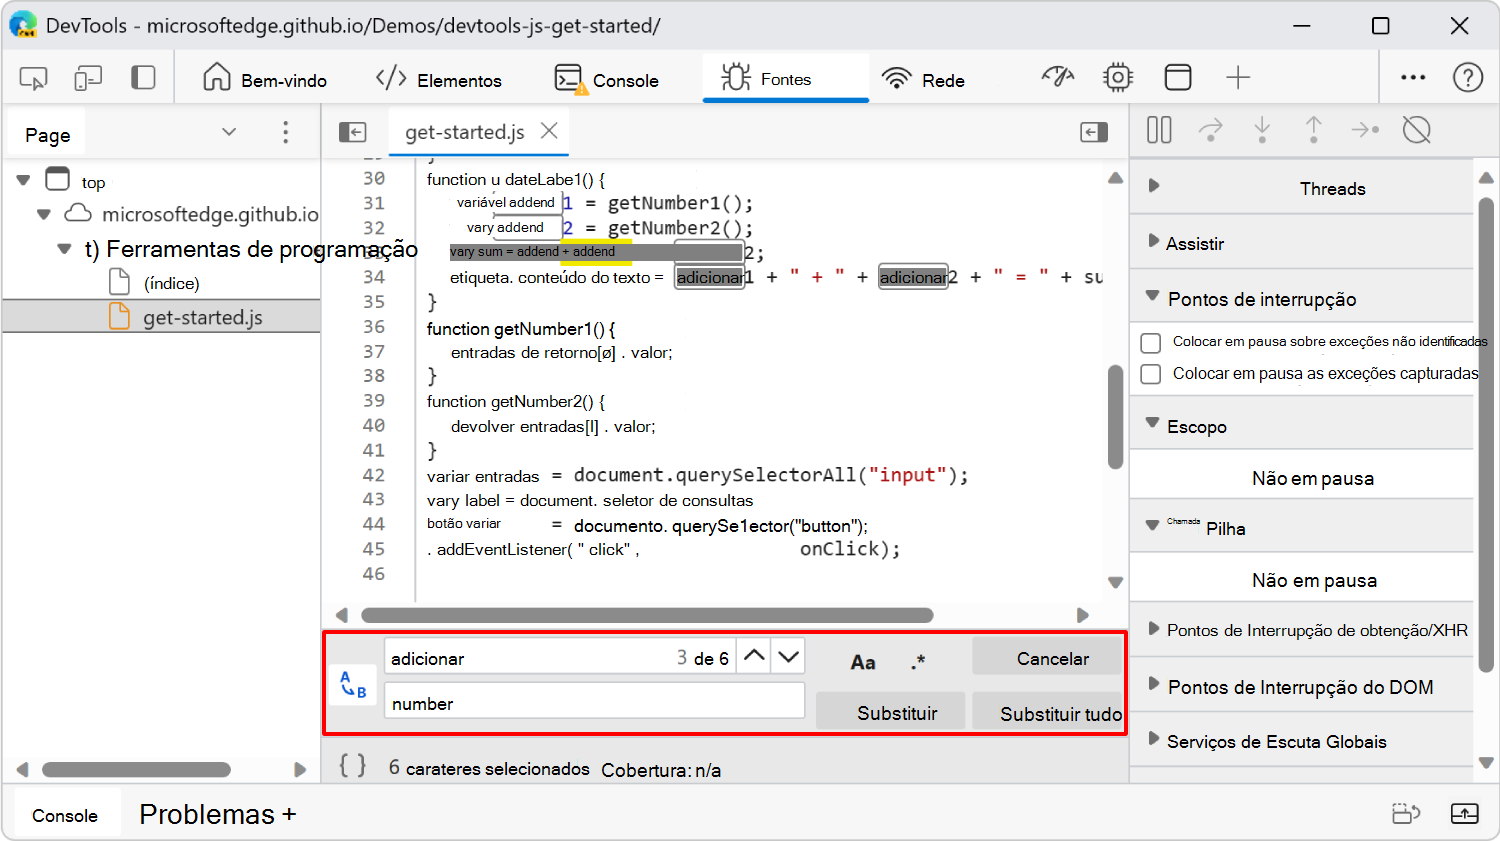Check 'Colocar em pausa as exceções capturadas'
1500x841 pixels.
pyautogui.click(x=1150, y=373)
